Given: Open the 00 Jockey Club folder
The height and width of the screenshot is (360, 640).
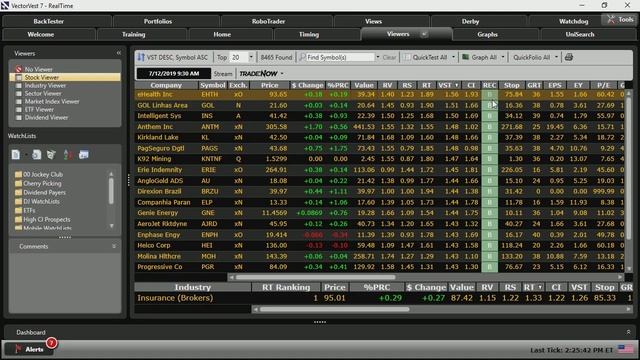Looking at the screenshot, I should point(39,174).
